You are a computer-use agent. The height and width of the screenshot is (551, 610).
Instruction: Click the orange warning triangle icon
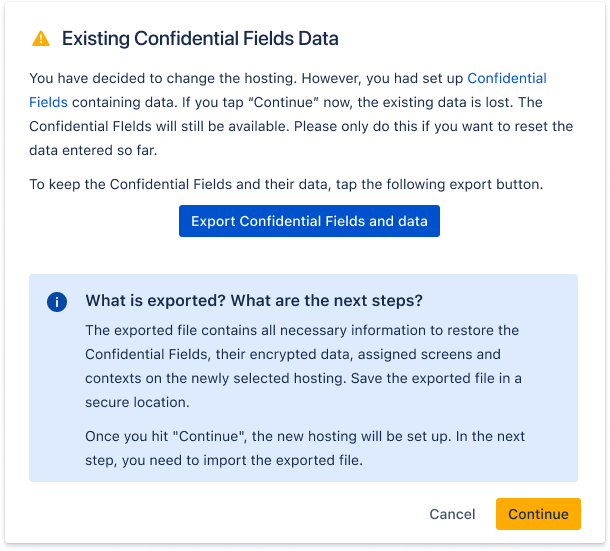[40, 39]
